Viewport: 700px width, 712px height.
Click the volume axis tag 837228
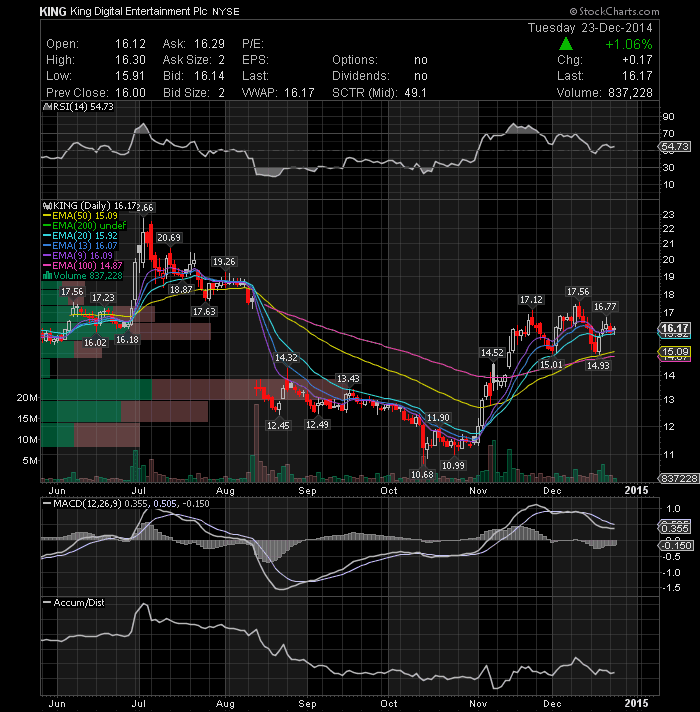(x=679, y=478)
